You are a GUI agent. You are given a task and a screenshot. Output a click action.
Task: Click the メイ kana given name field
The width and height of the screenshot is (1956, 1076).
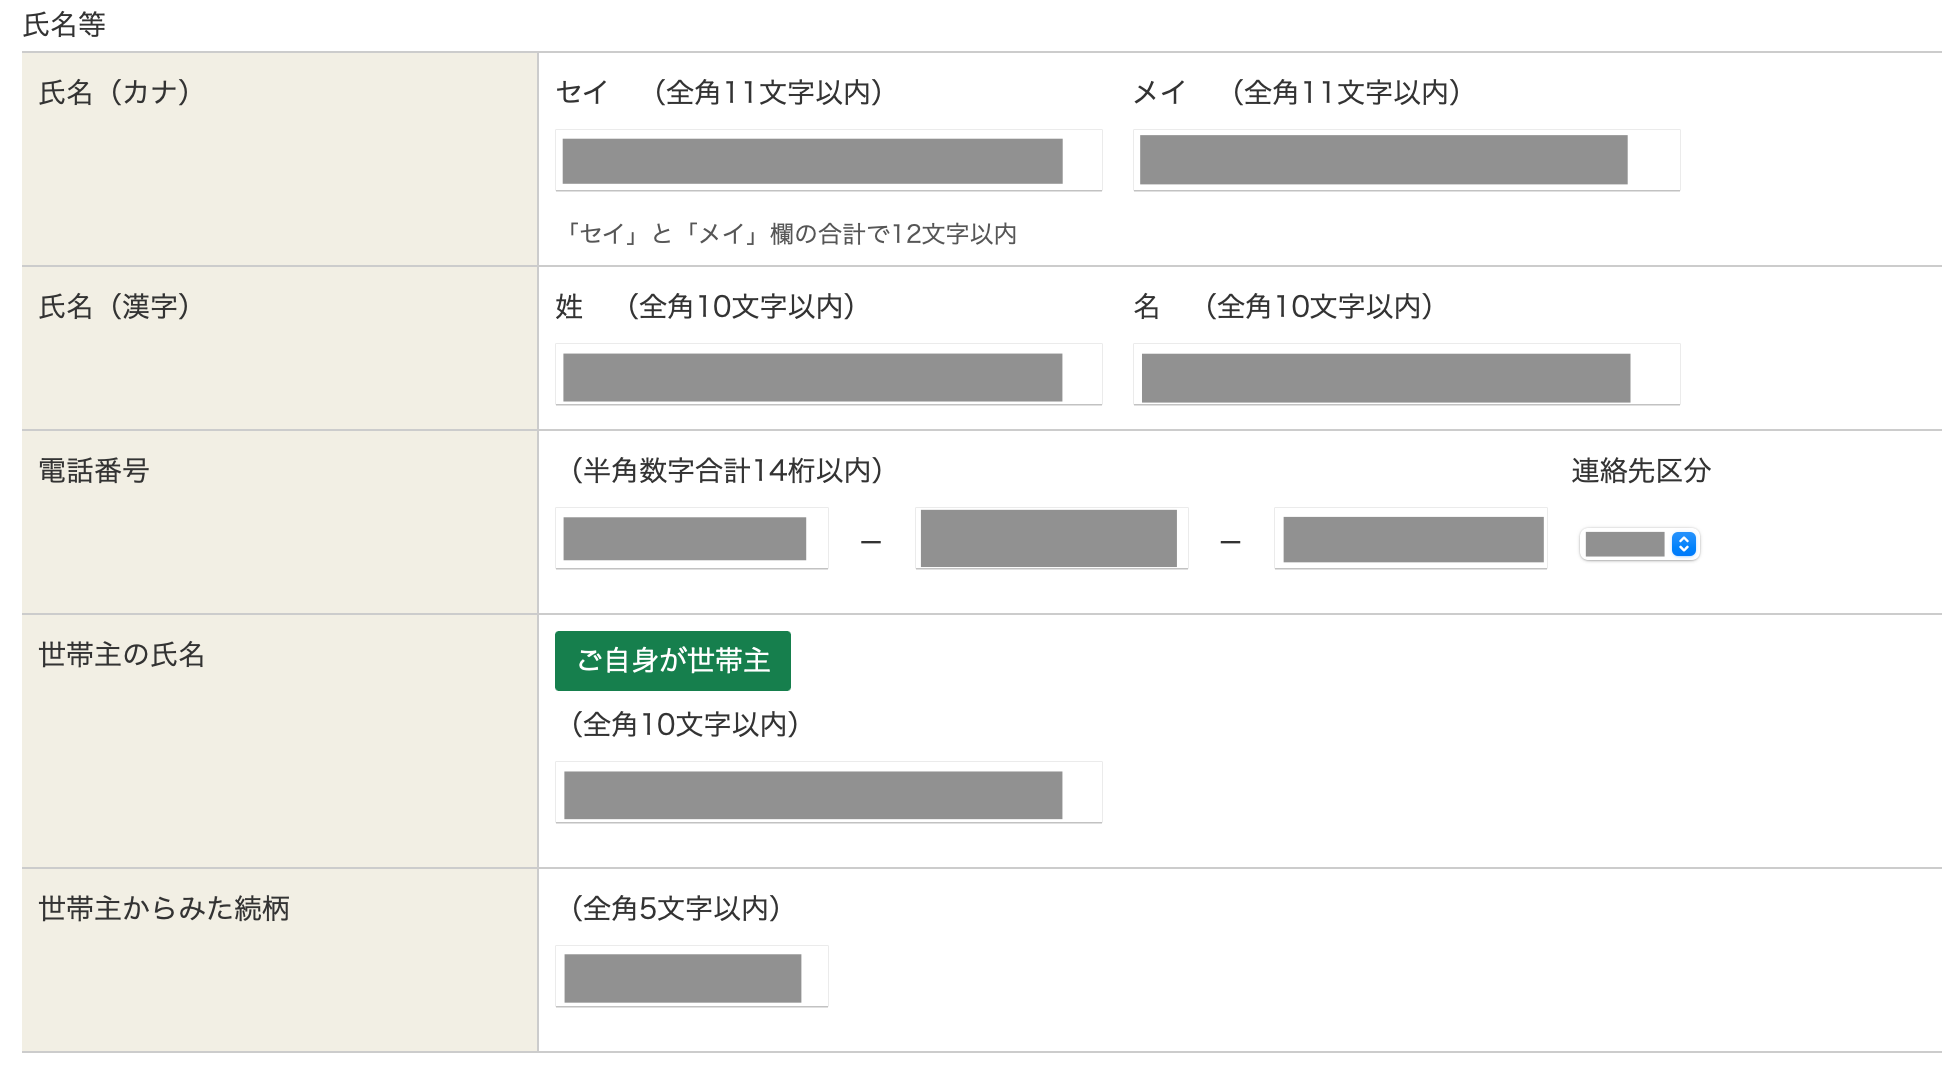click(x=1406, y=160)
